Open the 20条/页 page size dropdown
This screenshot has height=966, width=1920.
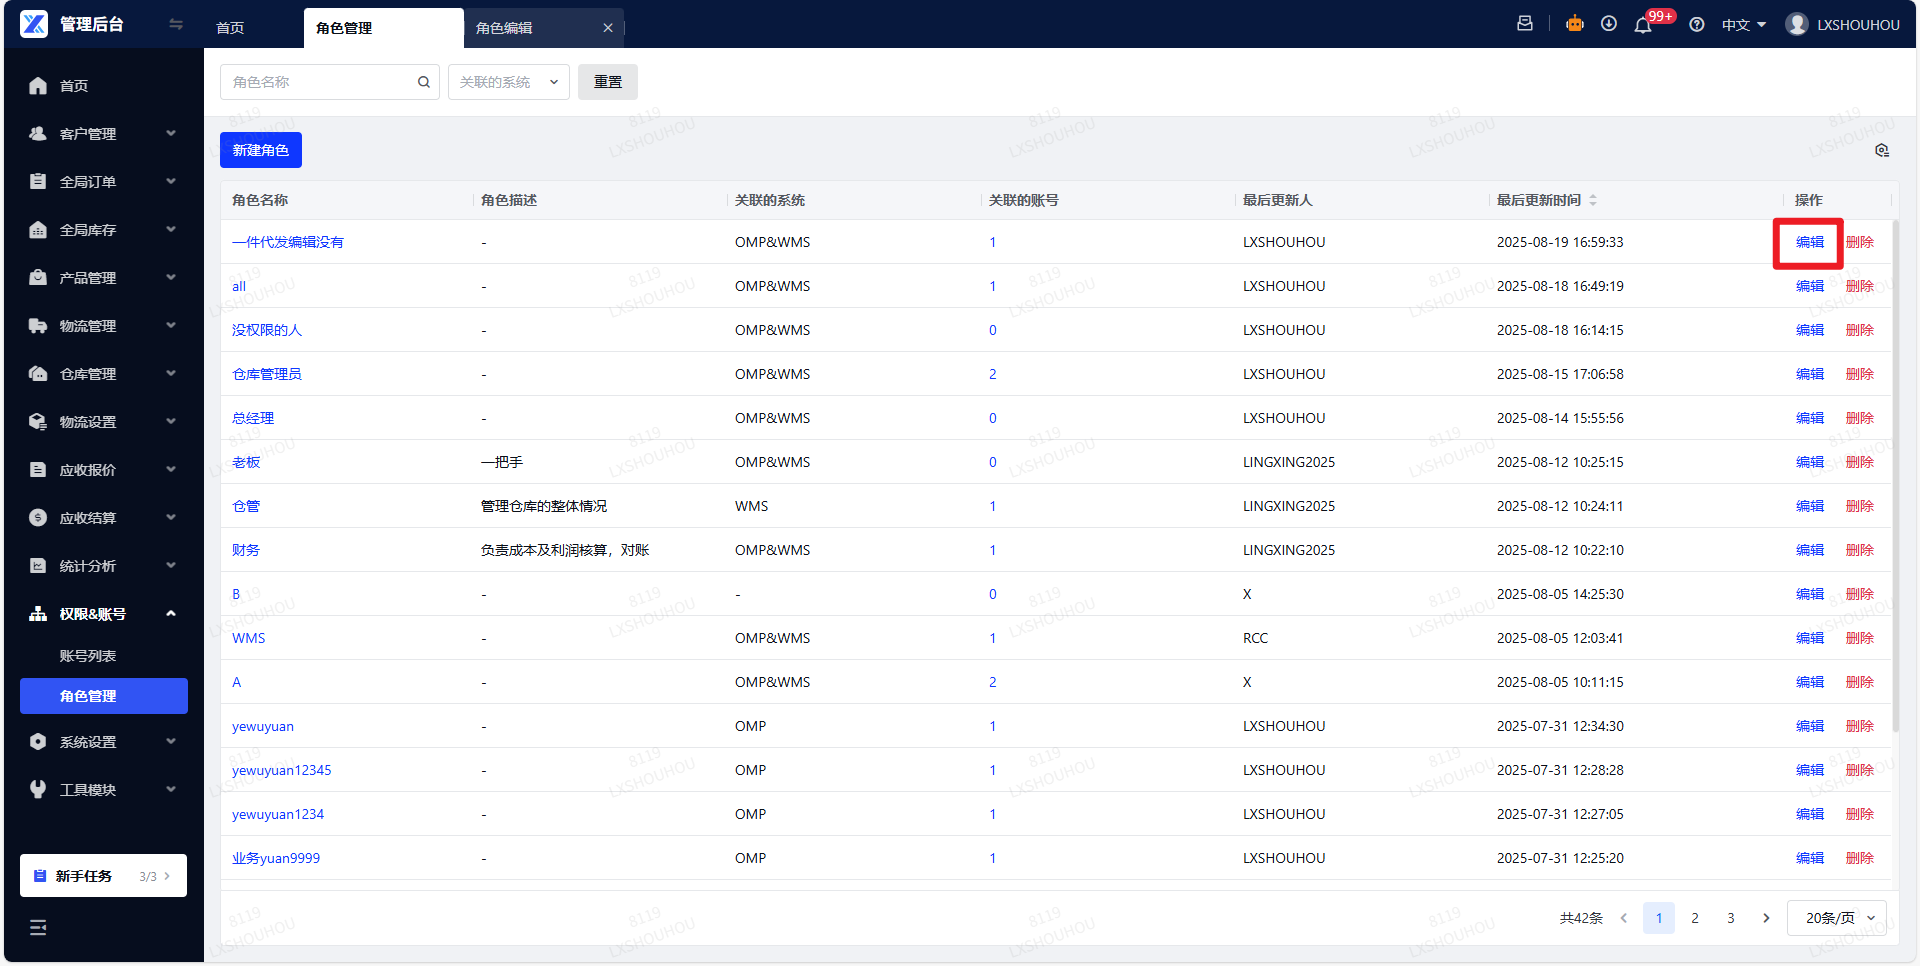1839,918
